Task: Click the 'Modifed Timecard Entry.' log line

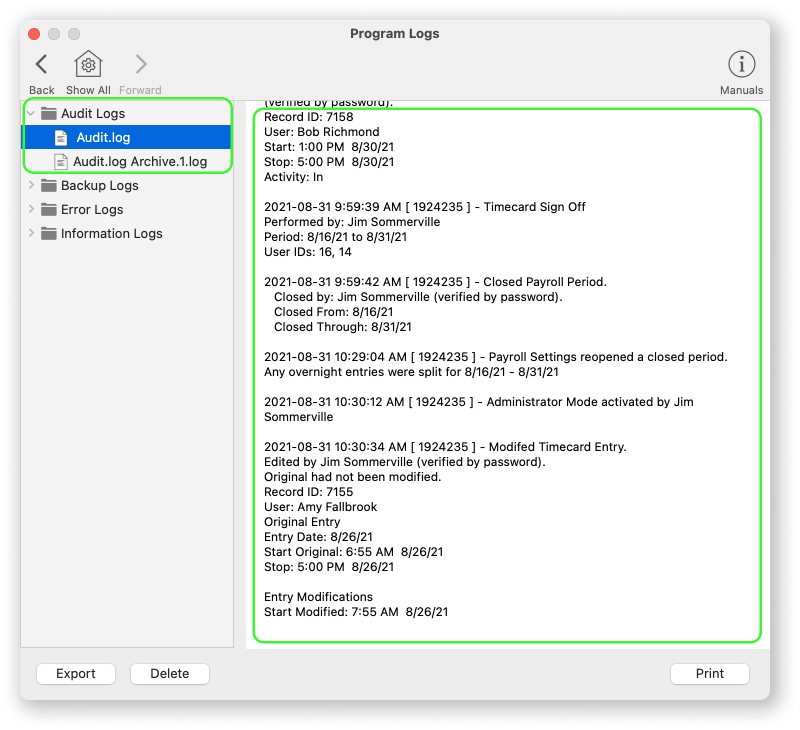Action: click(445, 447)
